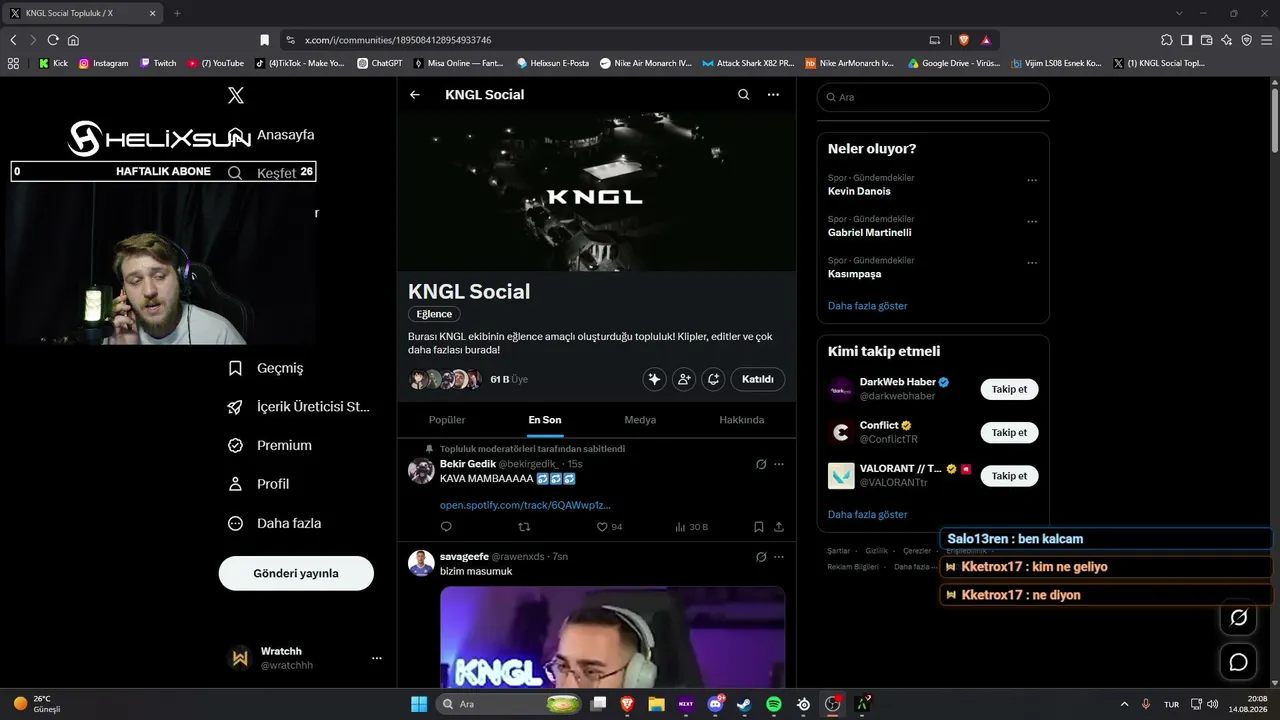The width and height of the screenshot is (1280, 720).
Task: Open more menu on savagefe's post
Action: tap(779, 556)
